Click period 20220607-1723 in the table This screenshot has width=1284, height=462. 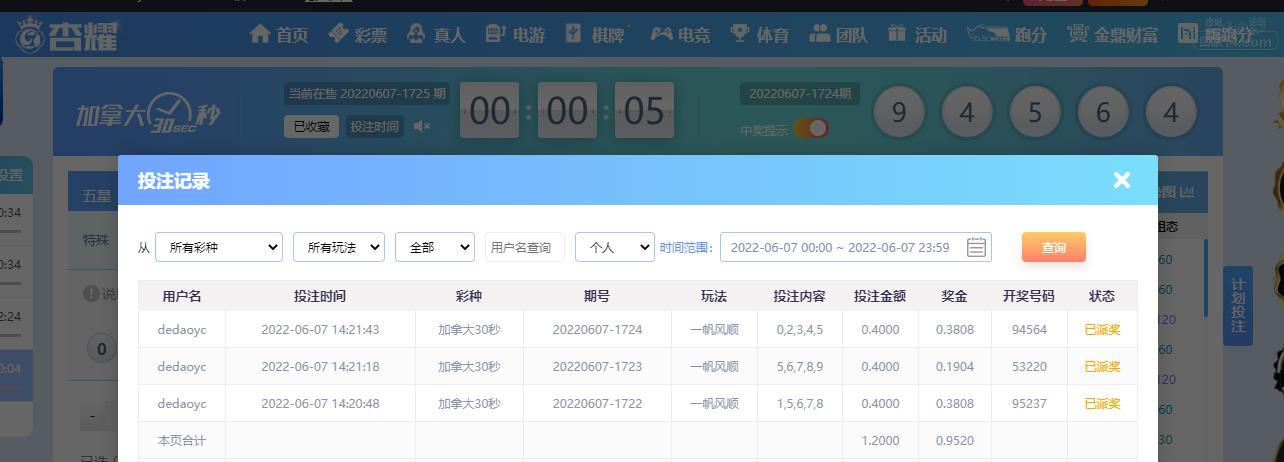597,366
